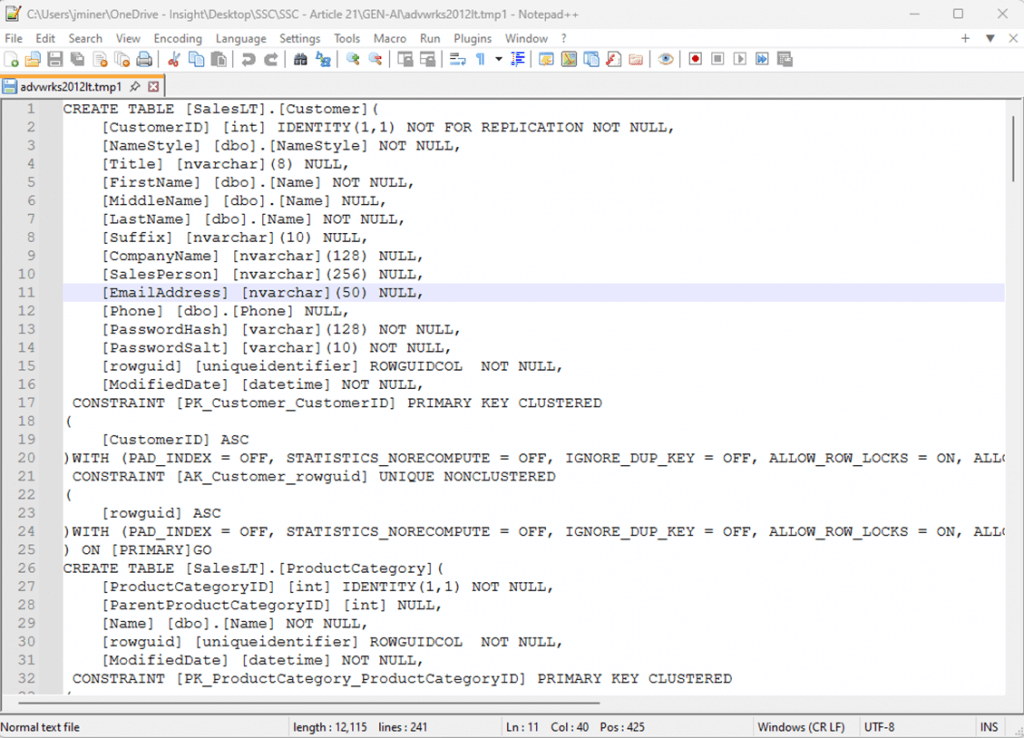Click the Close All toolbar icon
The height and width of the screenshot is (738, 1024).
tap(122, 59)
